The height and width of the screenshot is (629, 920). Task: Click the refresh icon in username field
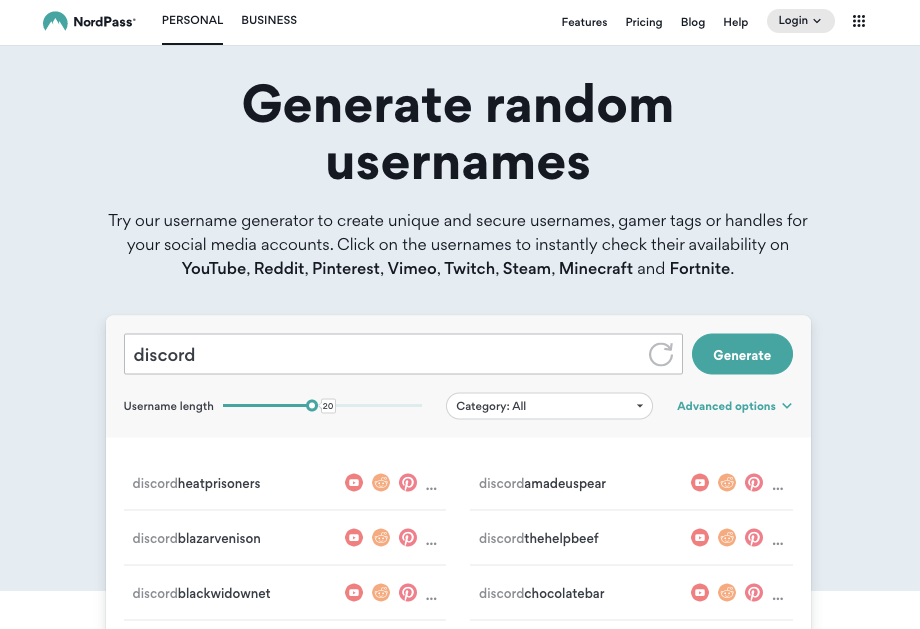[661, 354]
